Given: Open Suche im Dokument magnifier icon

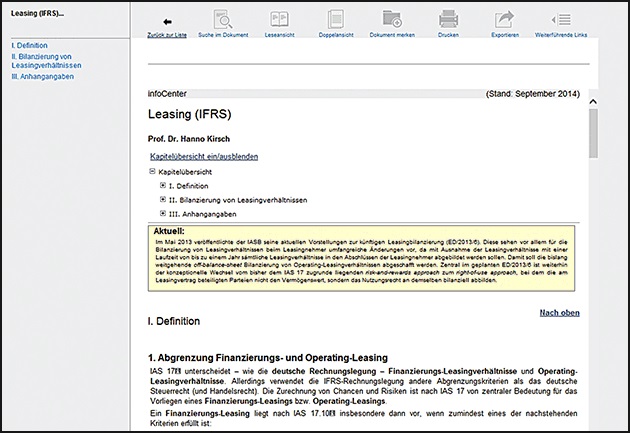Looking at the screenshot, I should click(x=224, y=20).
